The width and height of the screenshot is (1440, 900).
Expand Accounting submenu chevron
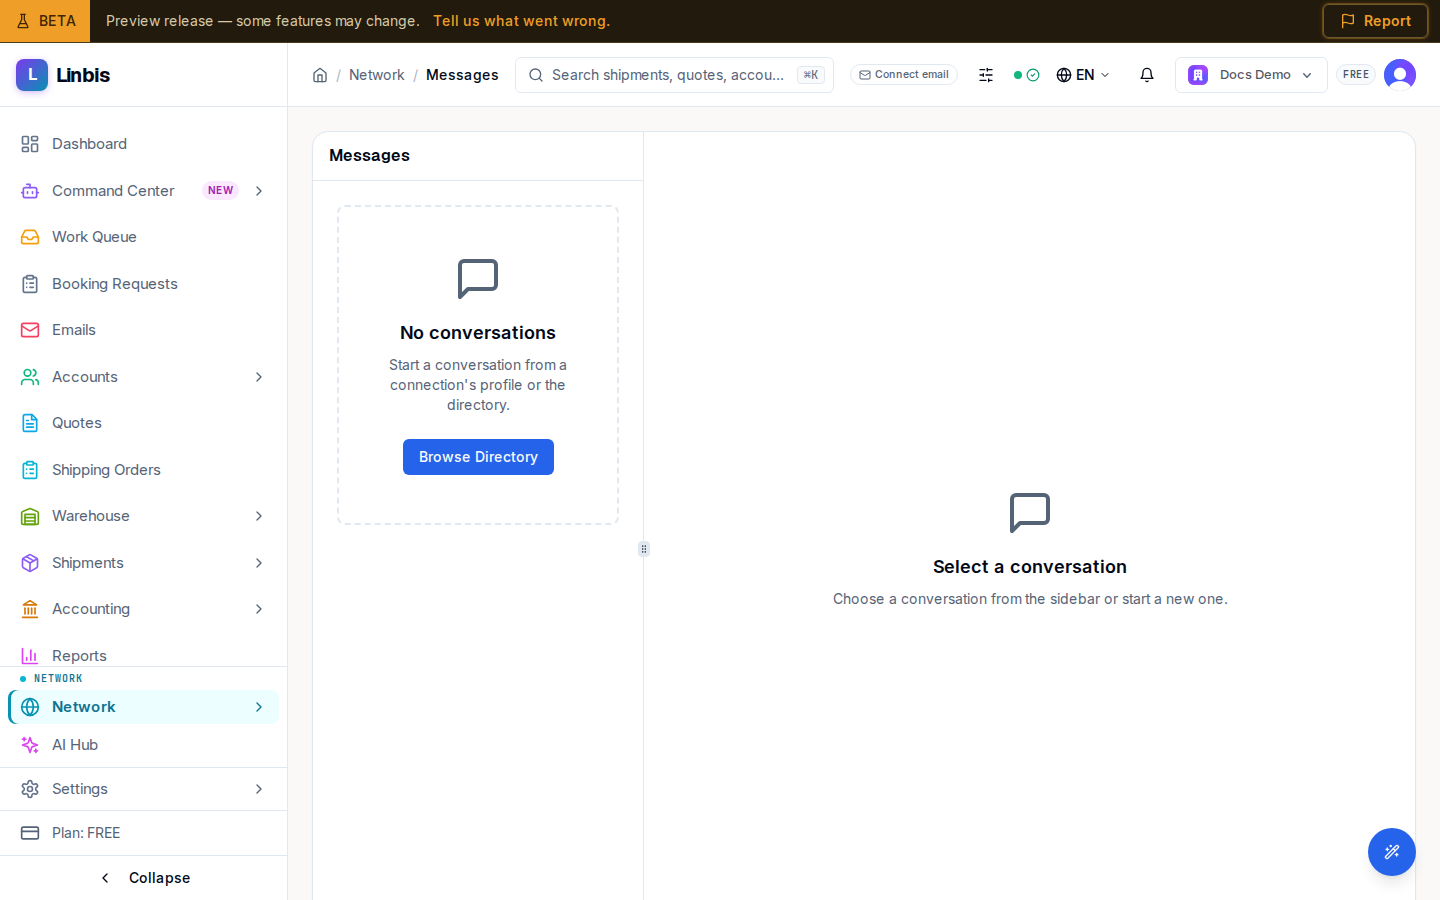tap(259, 609)
